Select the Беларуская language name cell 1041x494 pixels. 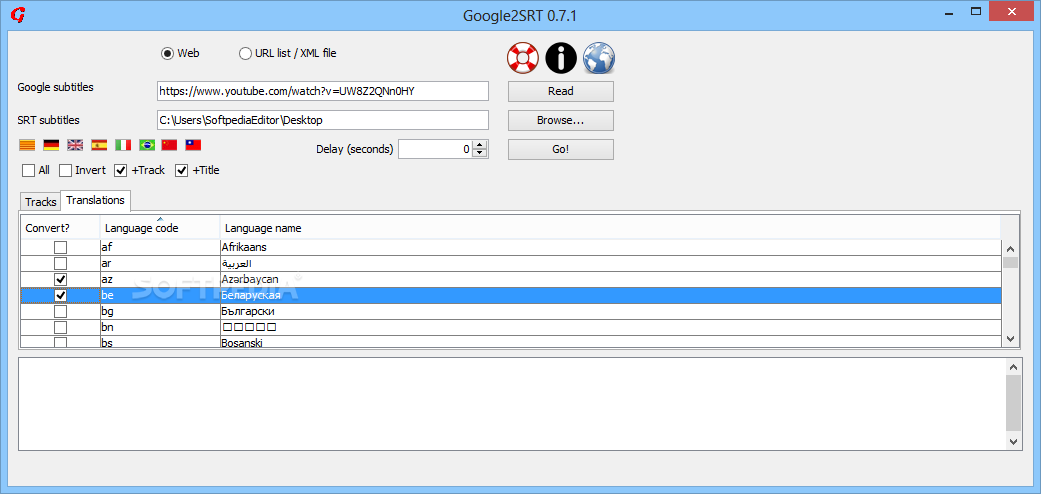pyautogui.click(x=610, y=295)
